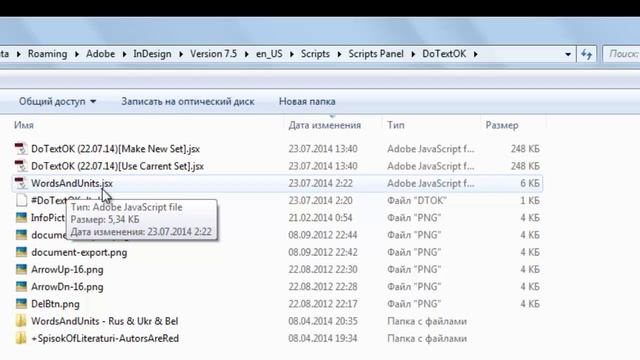Sort by the Тип column header

point(396,125)
